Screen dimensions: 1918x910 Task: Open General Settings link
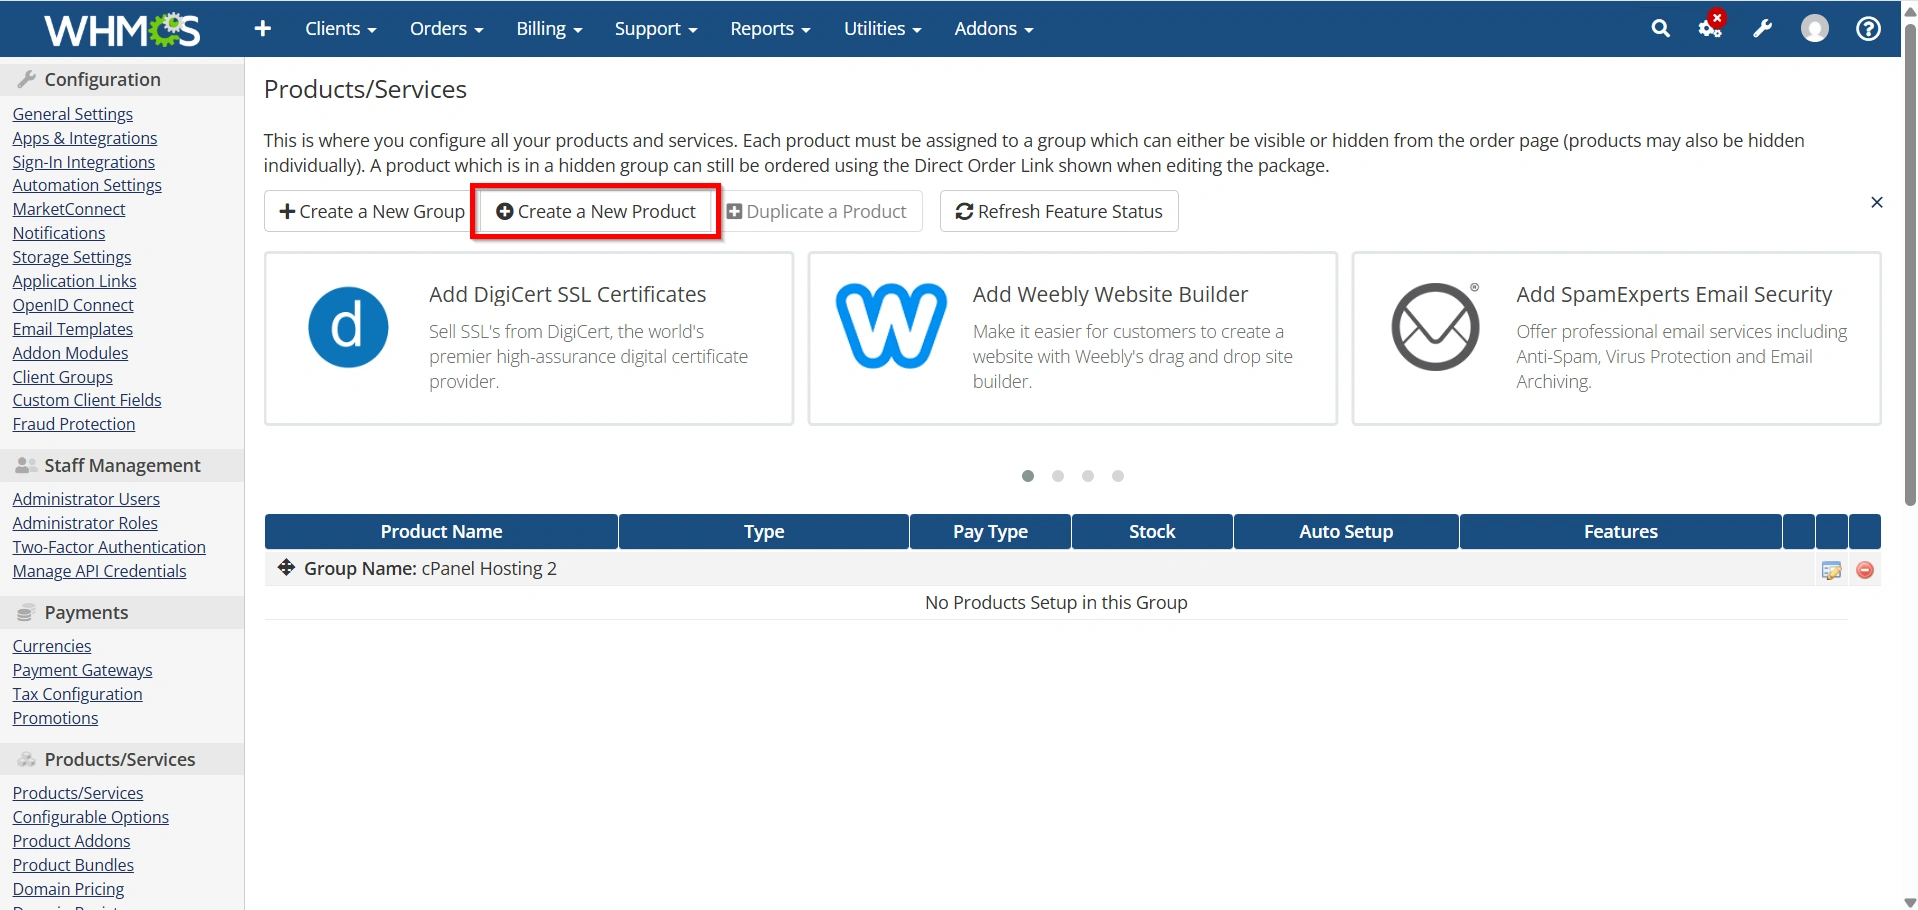coord(73,114)
